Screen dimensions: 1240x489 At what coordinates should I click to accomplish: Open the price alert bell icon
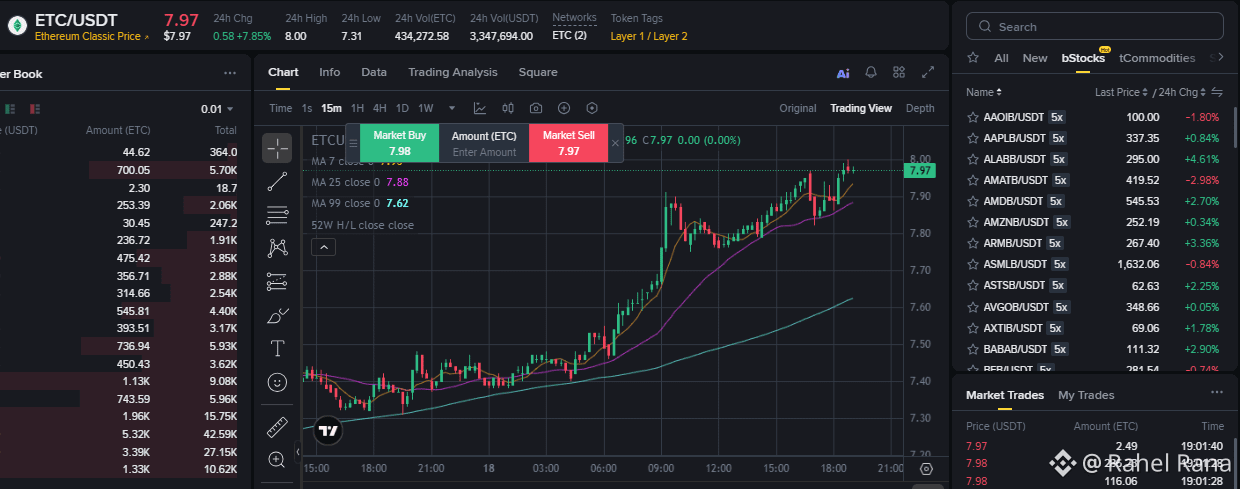(871, 72)
